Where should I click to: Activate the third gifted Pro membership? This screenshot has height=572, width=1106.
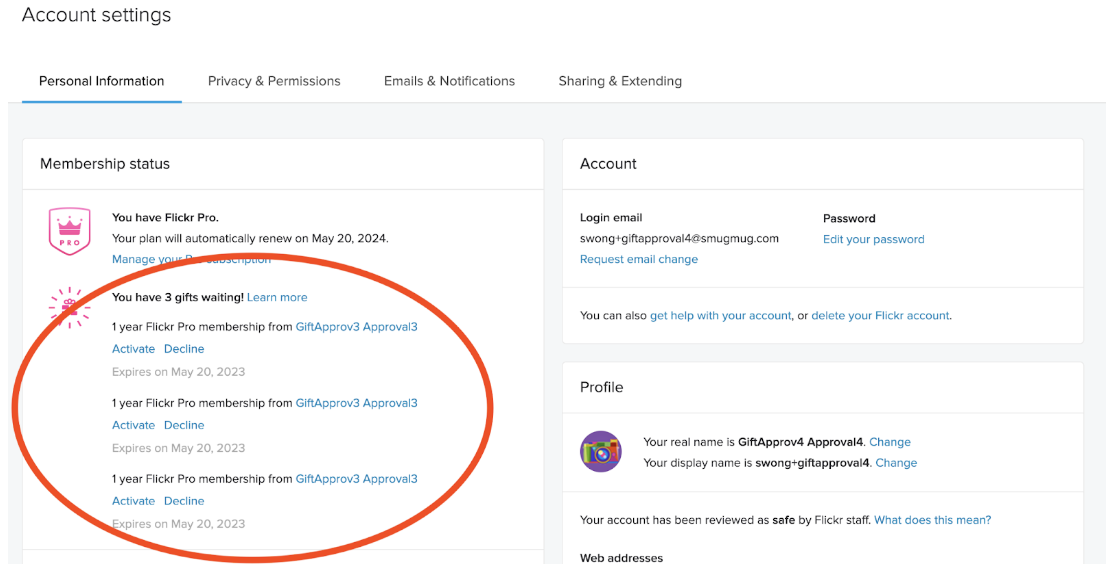coord(133,501)
